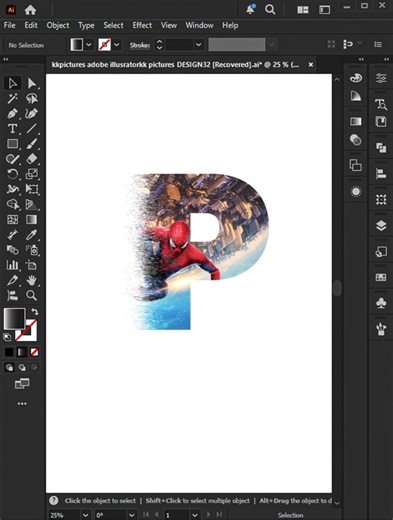Select the Shaper tool

pos(12,159)
